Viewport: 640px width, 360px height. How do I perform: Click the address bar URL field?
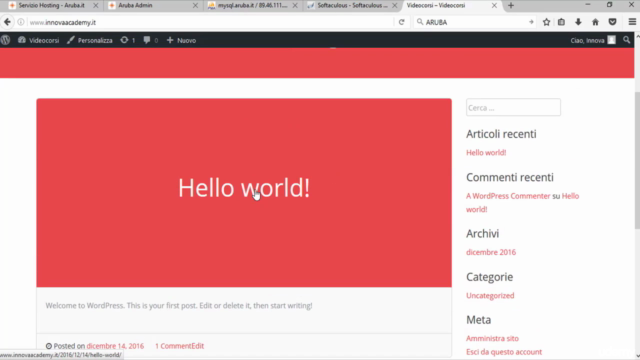210,22
